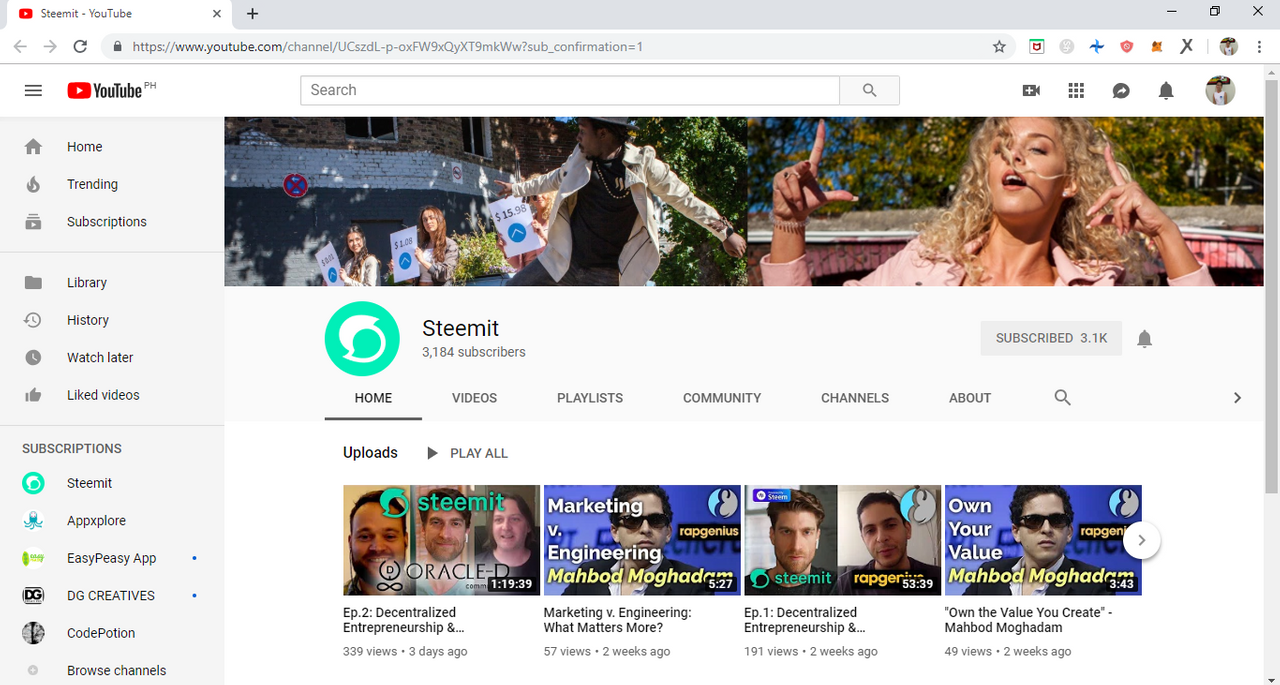
Task: Open Ep.2: Decentralized Entrepreneurship video title
Action: [x=404, y=620]
